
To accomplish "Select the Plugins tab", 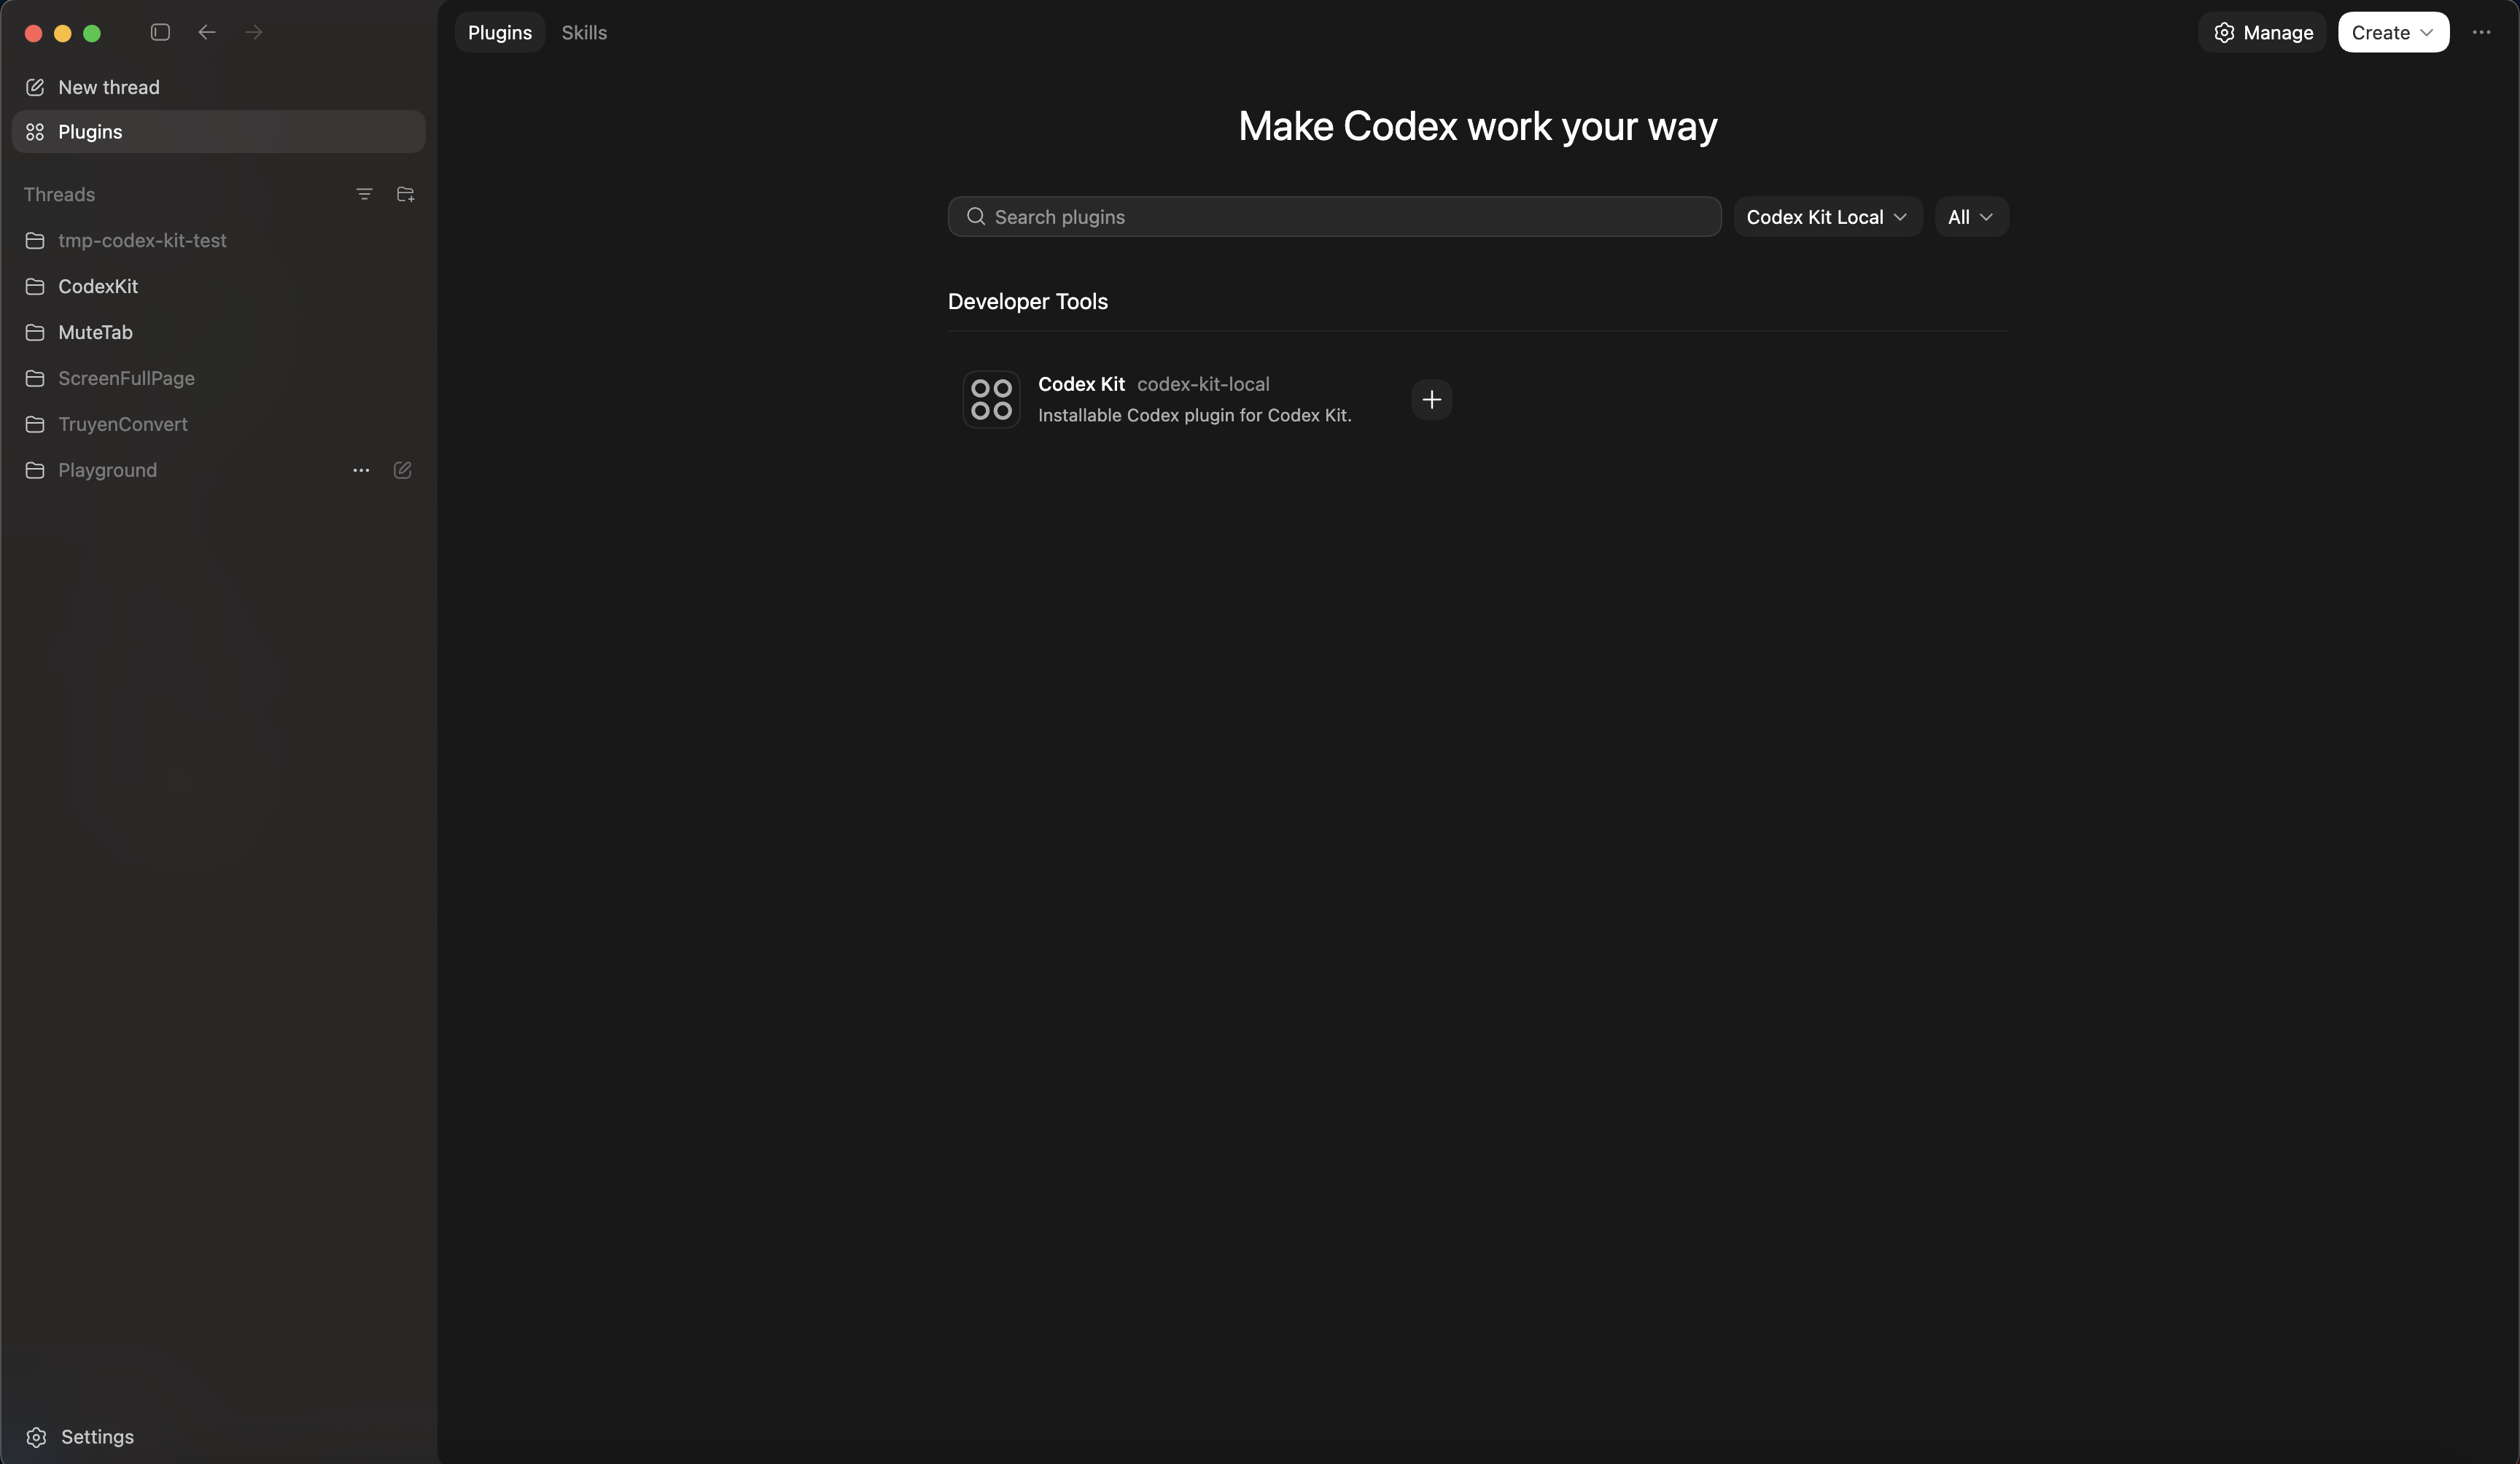I will point(499,32).
